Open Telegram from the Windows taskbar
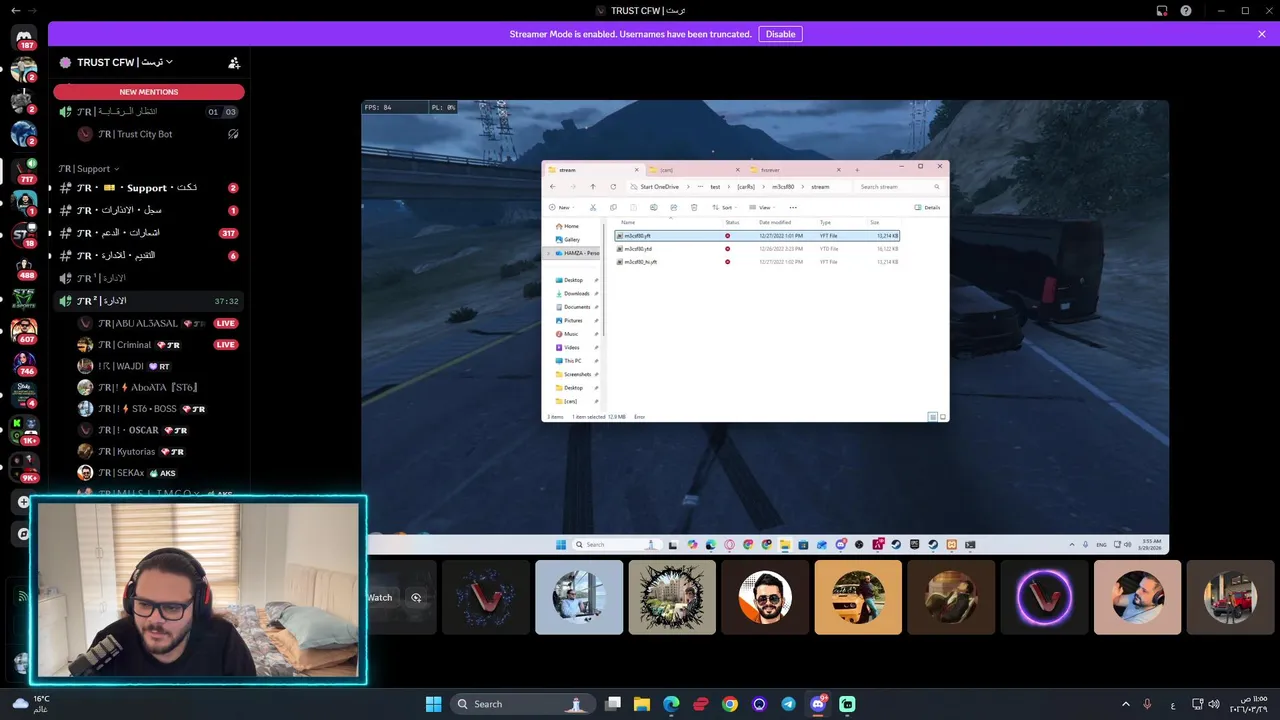The width and height of the screenshot is (1280, 720). [x=789, y=704]
